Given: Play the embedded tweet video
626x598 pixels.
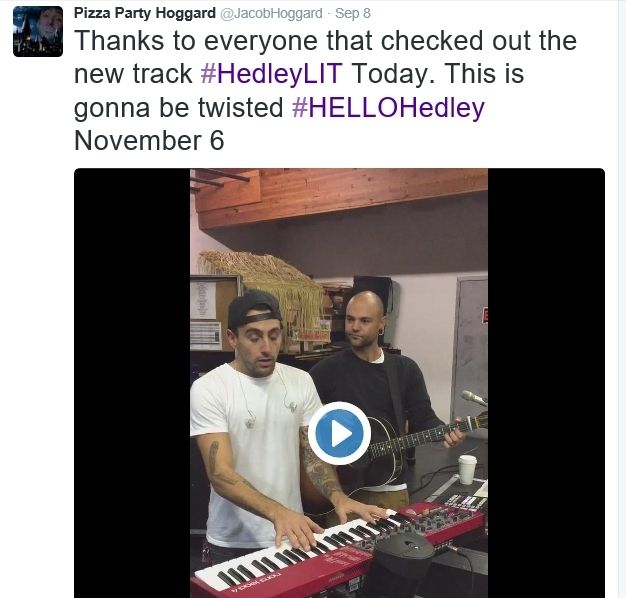Looking at the screenshot, I should tap(339, 433).
